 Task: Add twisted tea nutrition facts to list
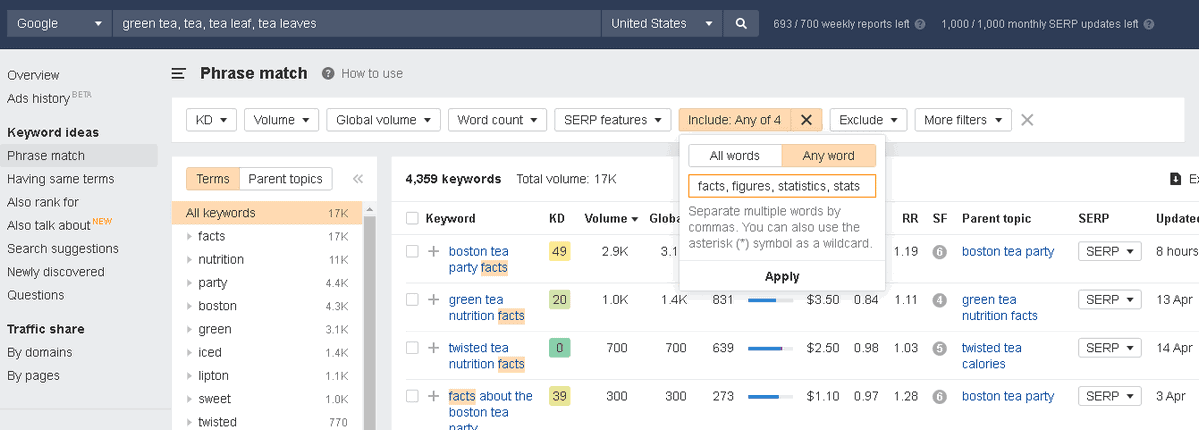tap(434, 348)
